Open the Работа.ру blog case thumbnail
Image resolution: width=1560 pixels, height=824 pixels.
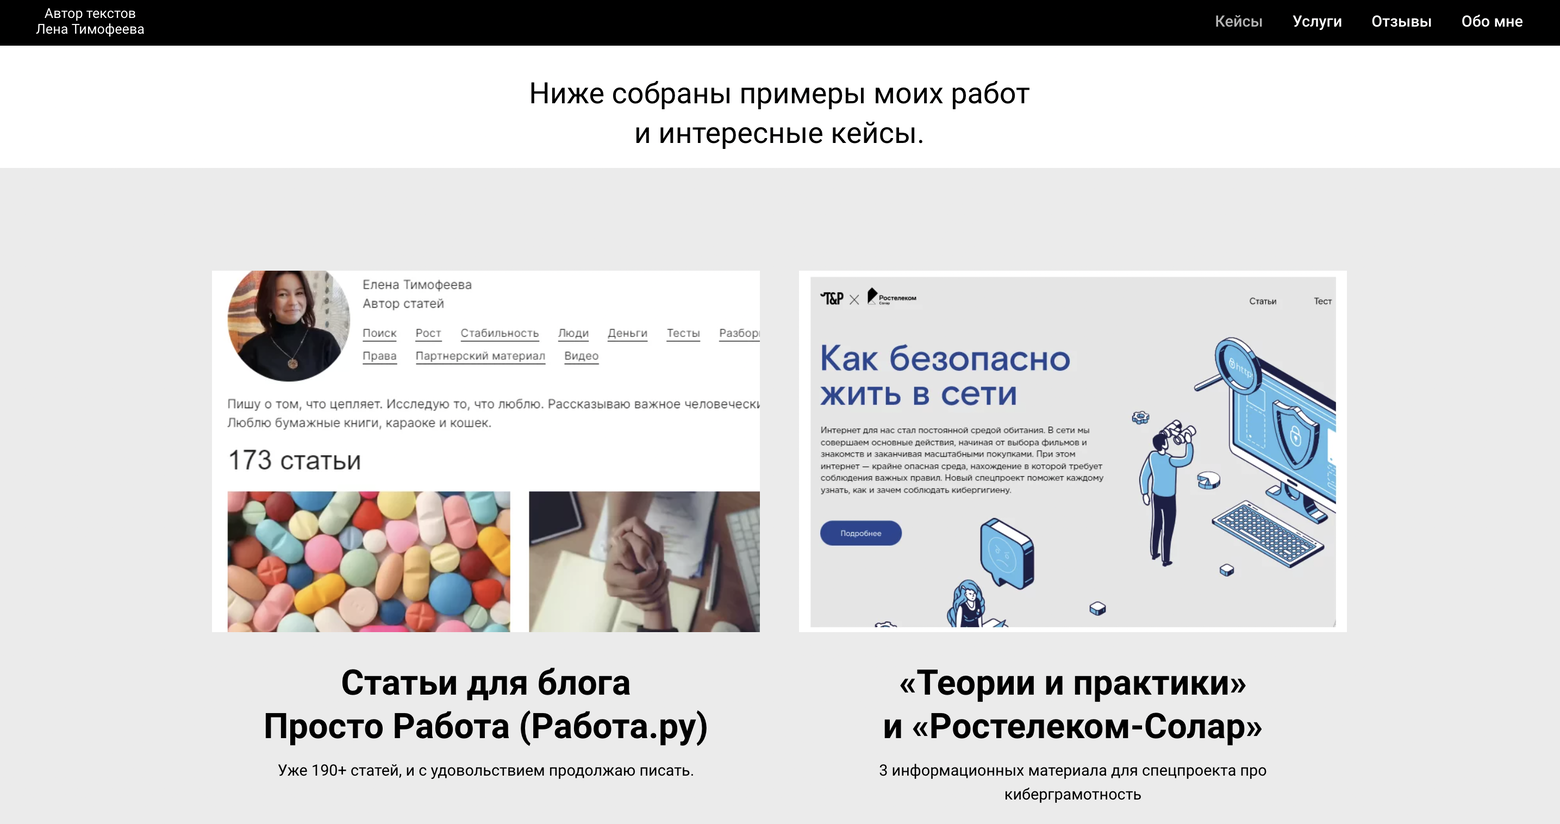pyautogui.click(x=486, y=451)
